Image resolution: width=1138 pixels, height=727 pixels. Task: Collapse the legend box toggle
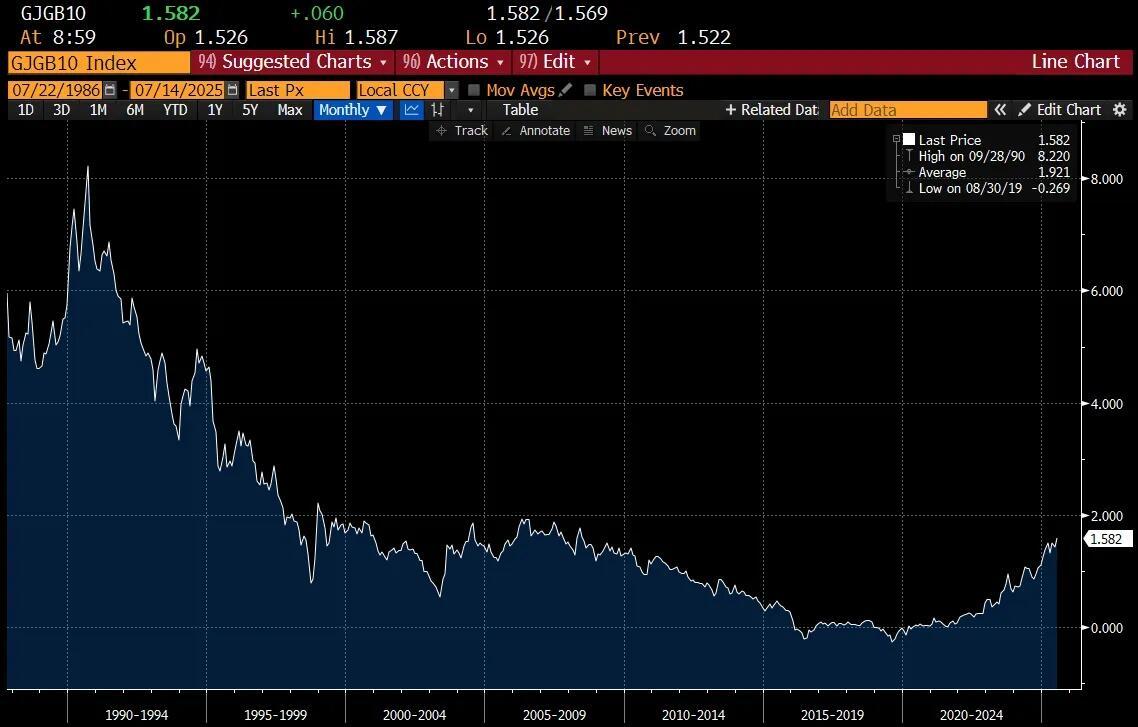coord(897,140)
